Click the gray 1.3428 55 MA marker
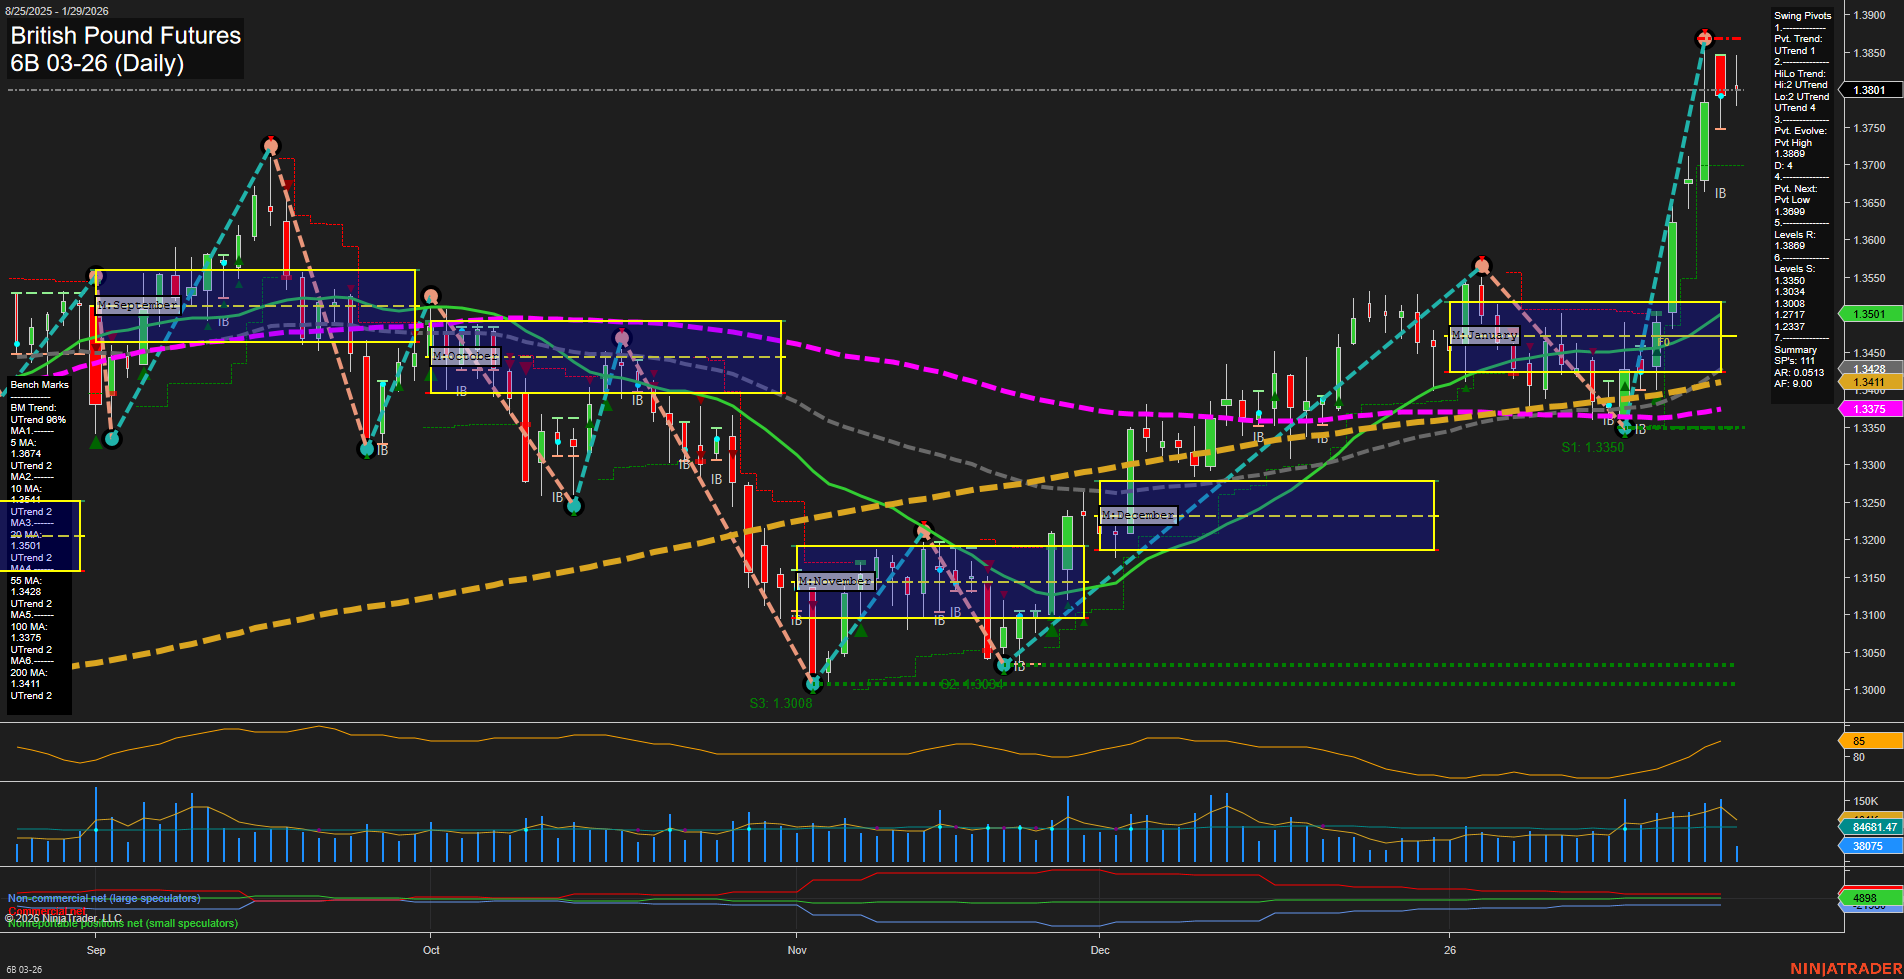 pos(1869,368)
